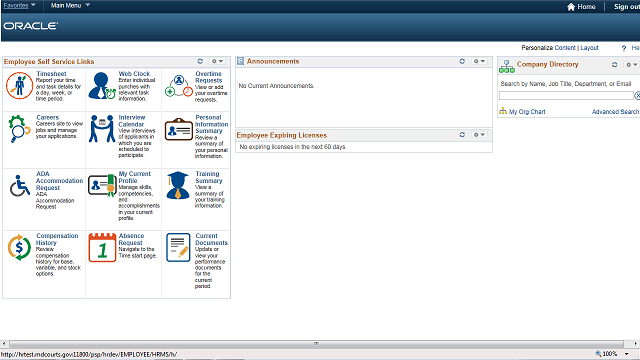640x360 pixels.
Task: Open the ADA Accommodation wheelchair icon
Action: (20, 186)
